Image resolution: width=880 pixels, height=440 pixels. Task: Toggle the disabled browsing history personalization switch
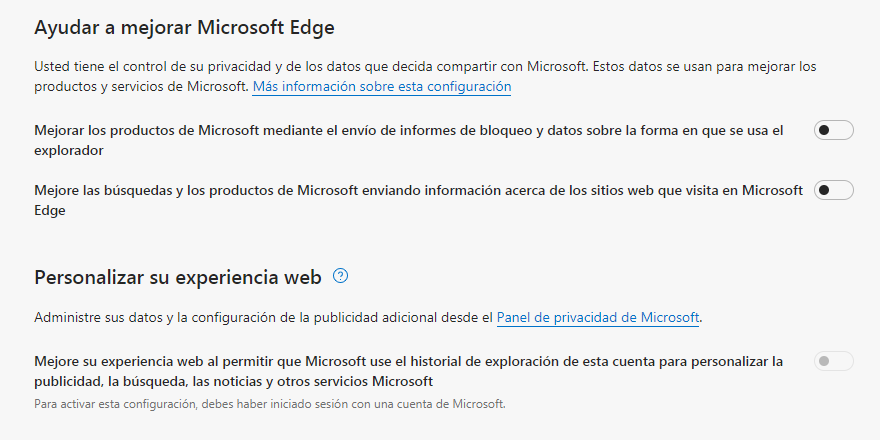click(x=833, y=361)
